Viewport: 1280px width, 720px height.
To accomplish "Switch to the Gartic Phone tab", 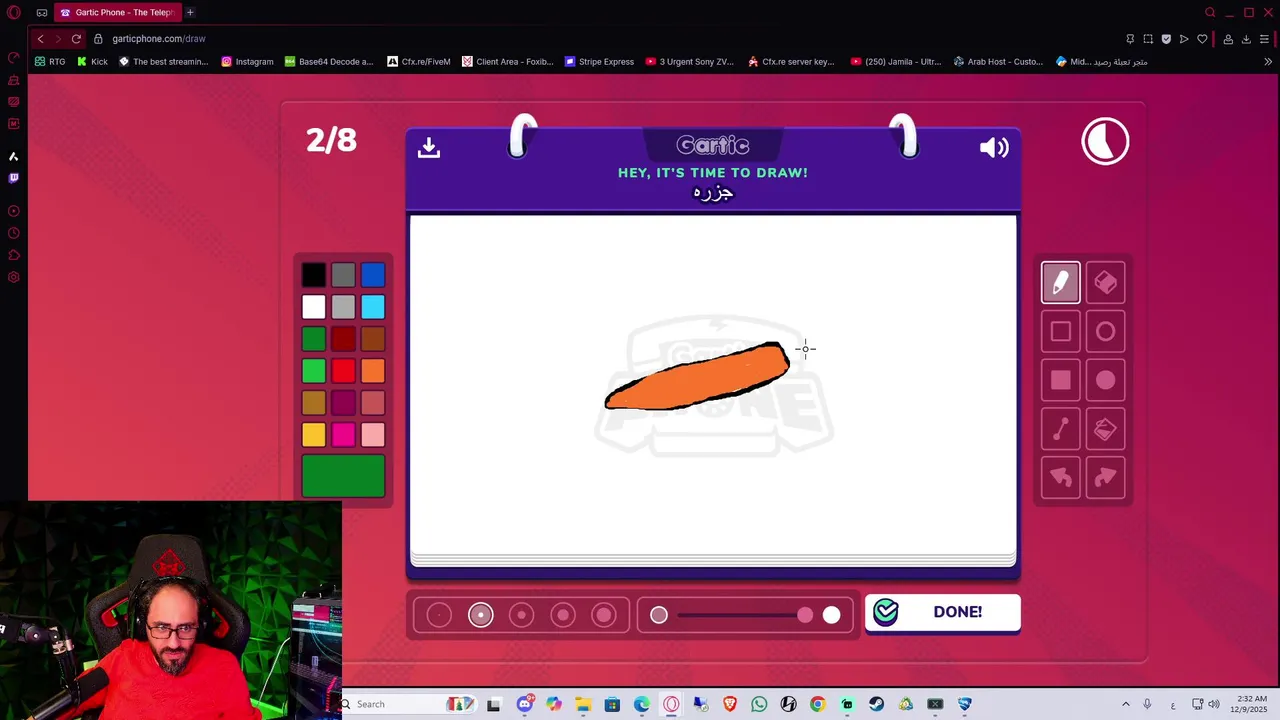I will [x=117, y=12].
